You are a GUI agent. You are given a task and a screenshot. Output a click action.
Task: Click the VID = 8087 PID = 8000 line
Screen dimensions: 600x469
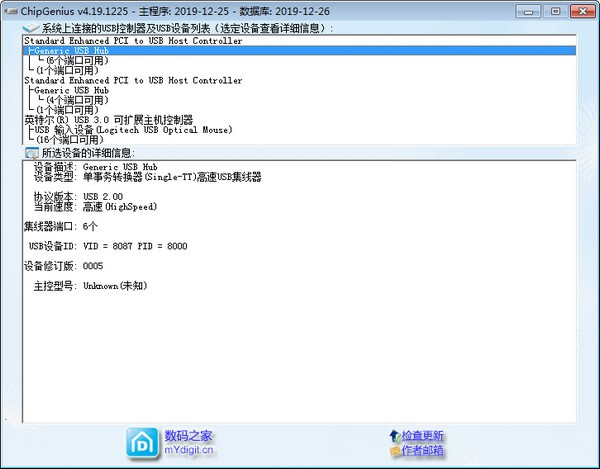(135, 246)
